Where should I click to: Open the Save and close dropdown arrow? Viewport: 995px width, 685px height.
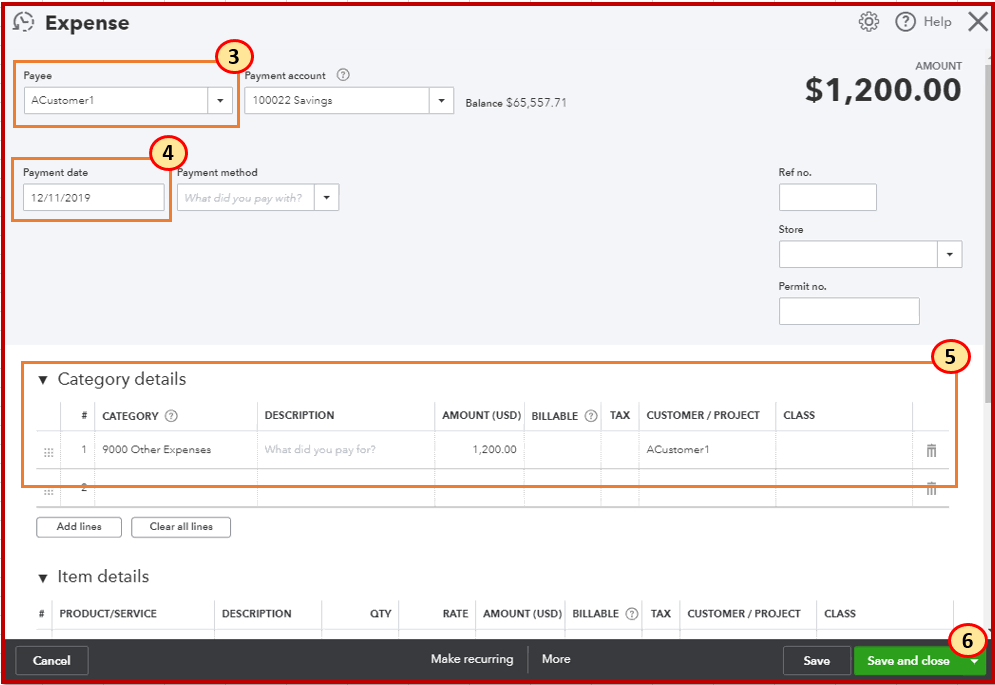pos(974,661)
